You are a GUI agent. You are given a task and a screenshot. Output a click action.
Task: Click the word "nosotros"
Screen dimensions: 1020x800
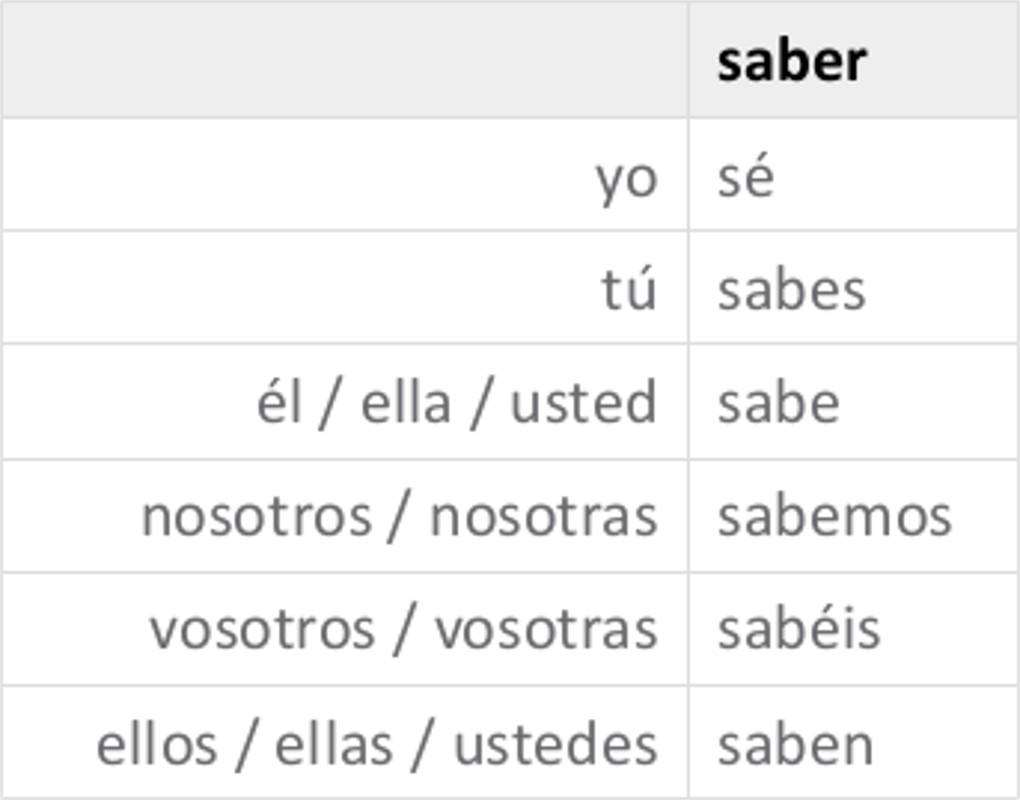[255, 516]
